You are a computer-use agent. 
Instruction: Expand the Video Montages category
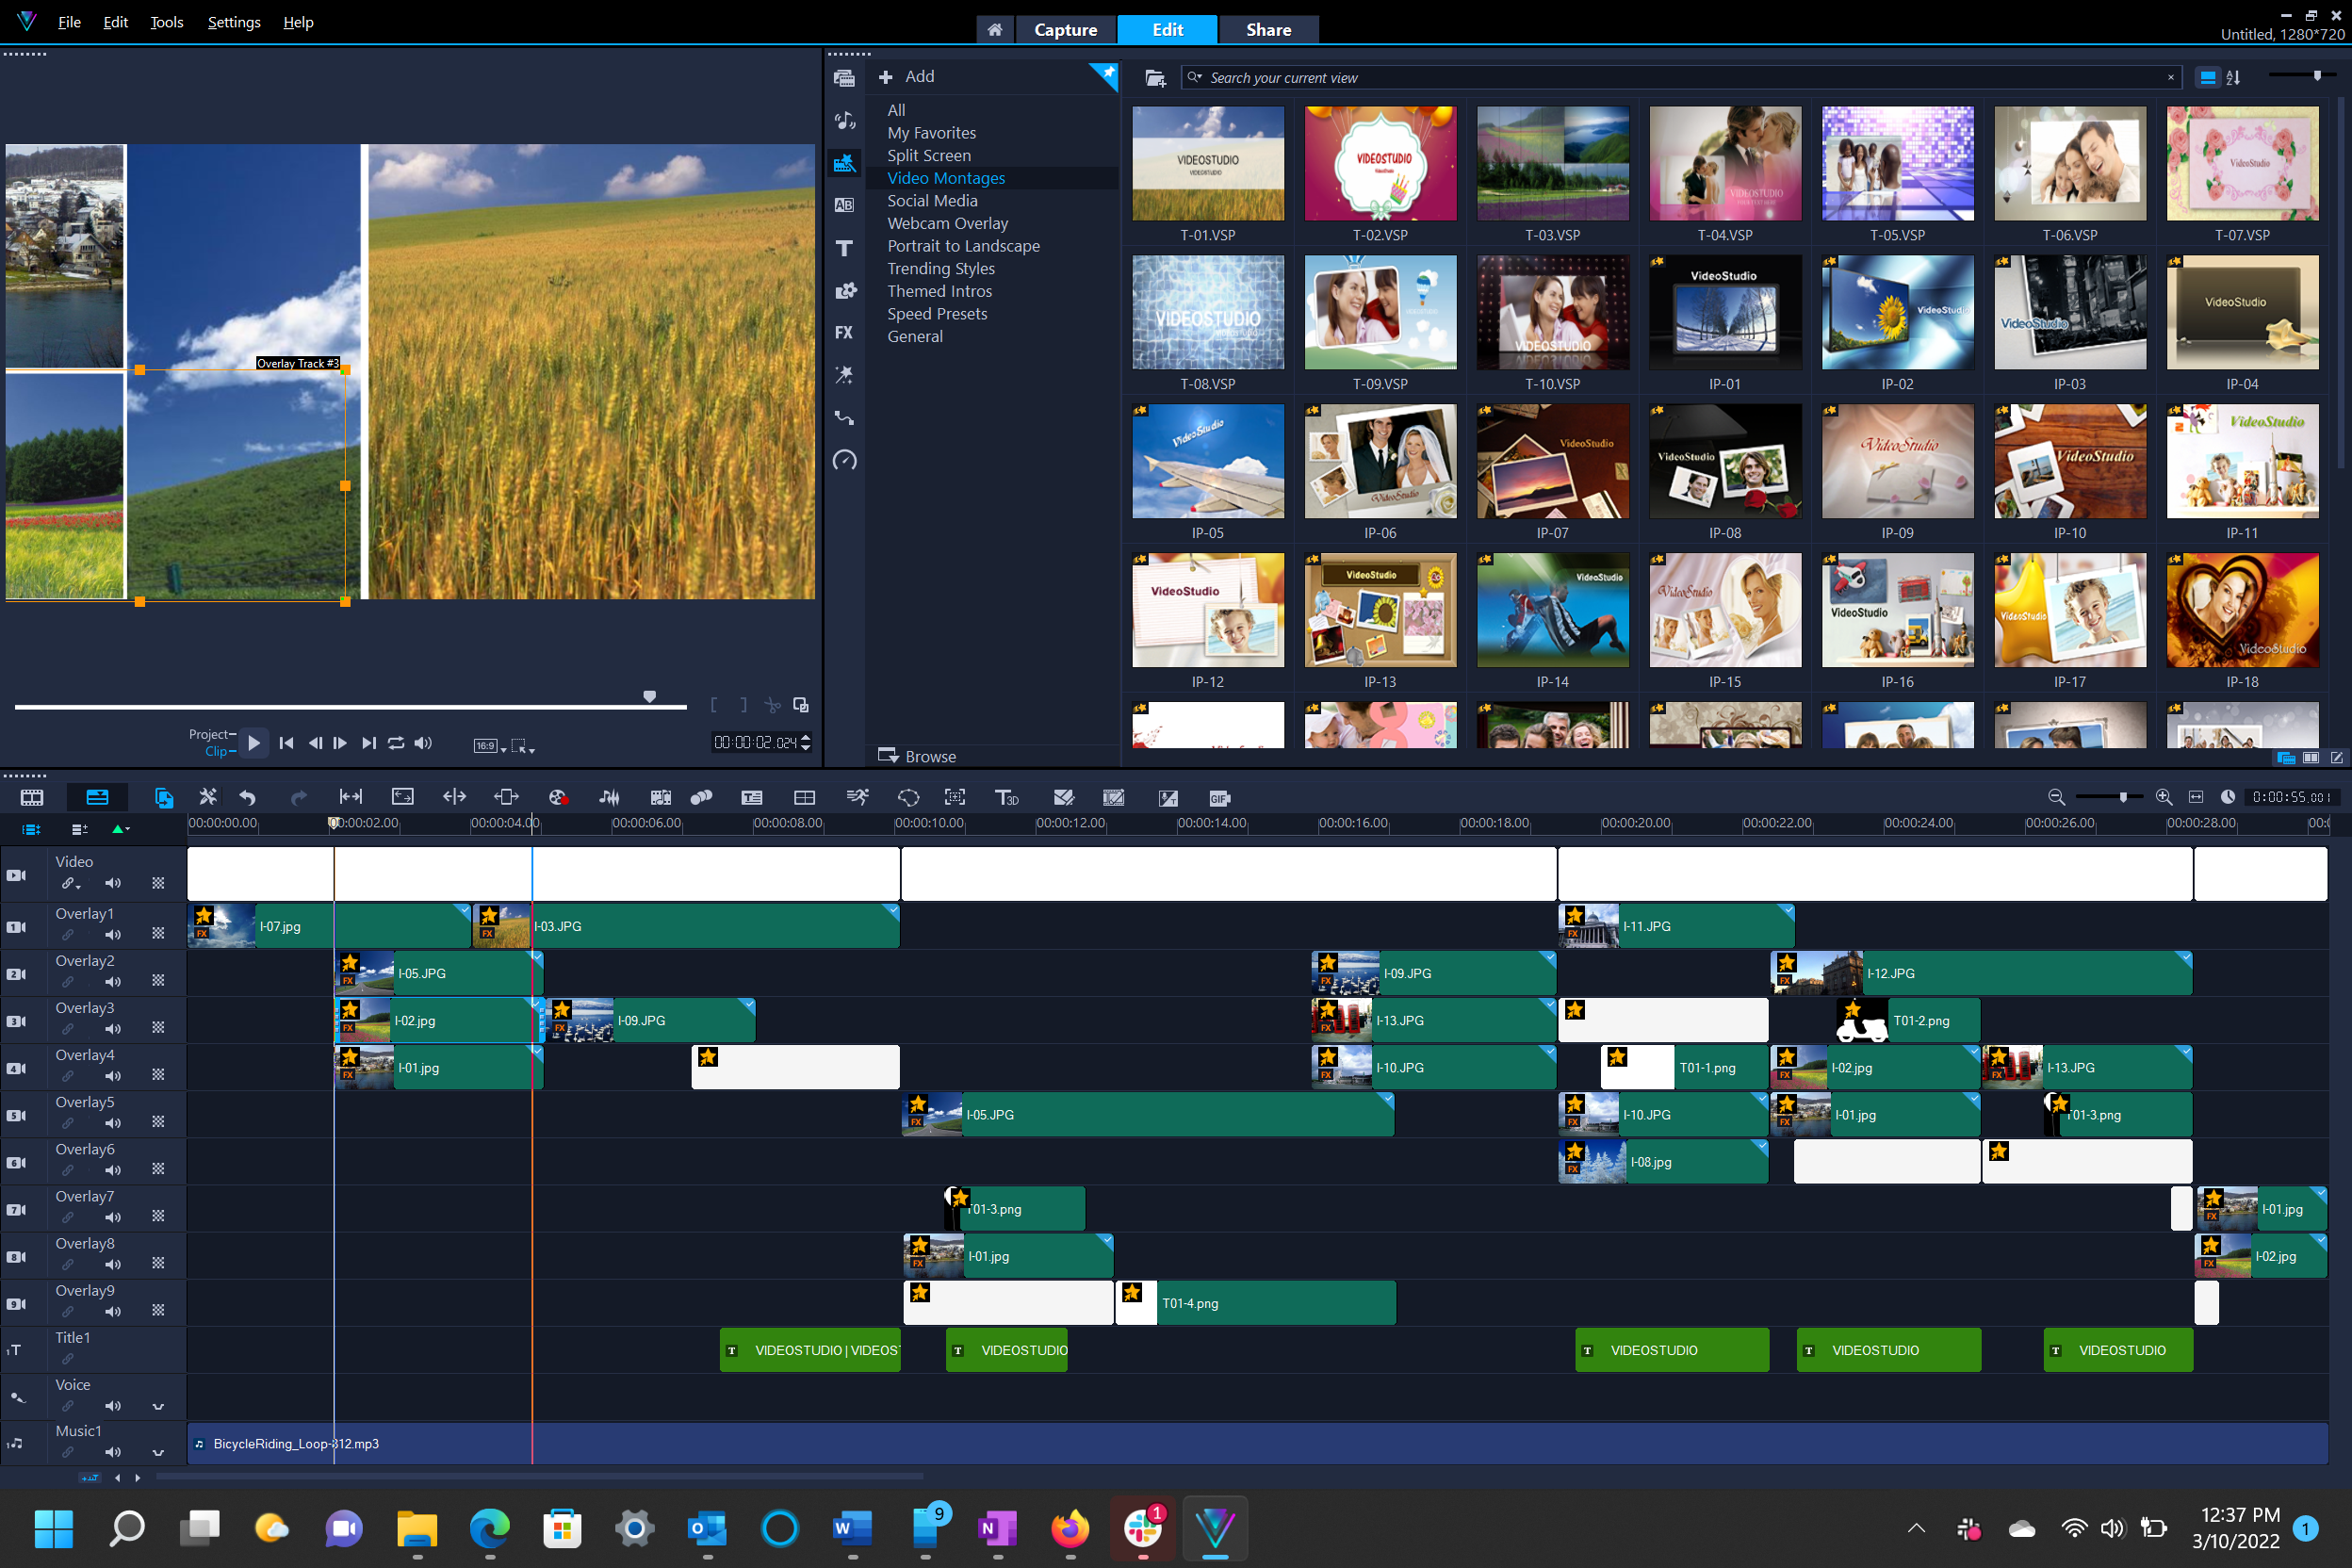click(945, 177)
